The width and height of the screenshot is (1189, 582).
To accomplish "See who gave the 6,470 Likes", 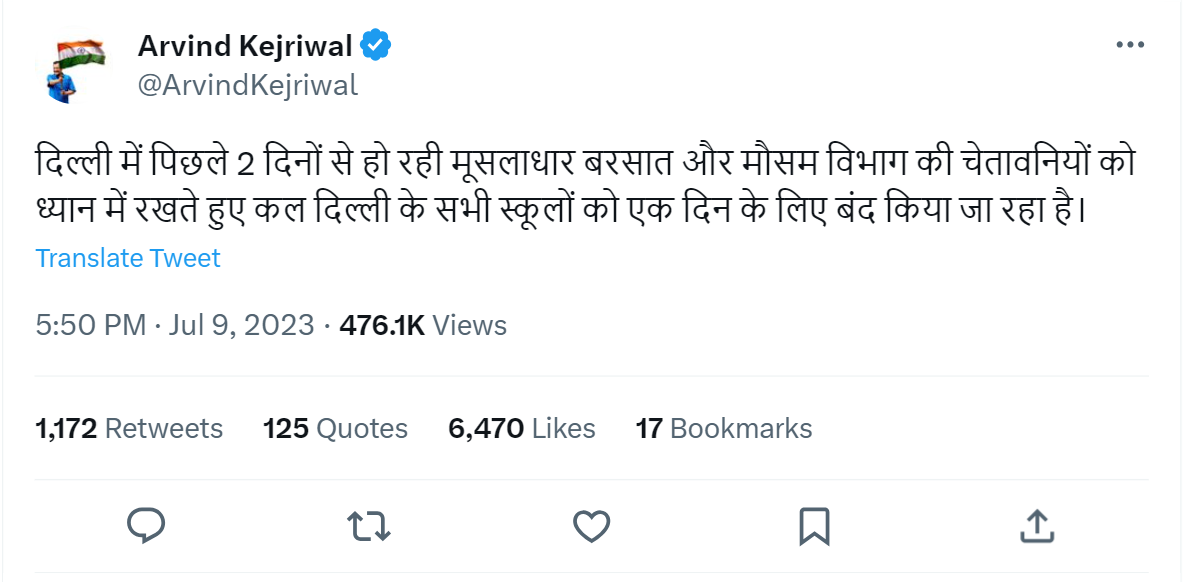I will [x=521, y=429].
